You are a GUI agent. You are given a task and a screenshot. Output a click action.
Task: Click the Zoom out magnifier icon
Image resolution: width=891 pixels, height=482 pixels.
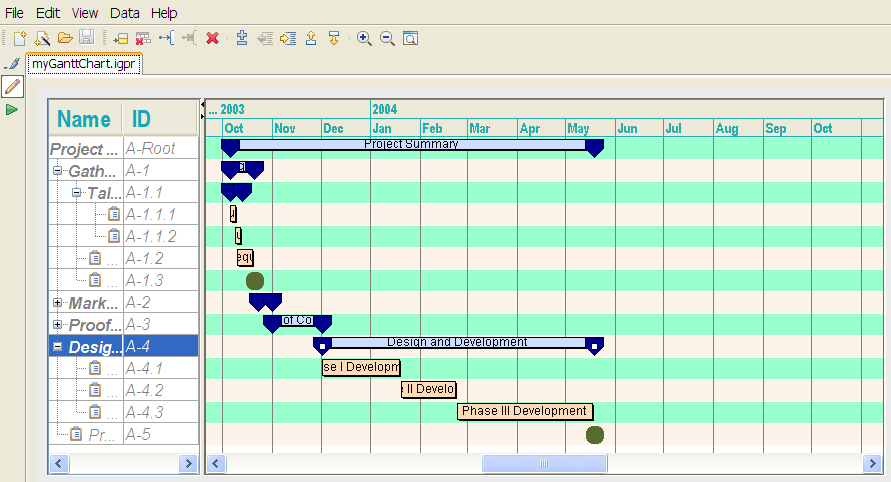click(387, 38)
